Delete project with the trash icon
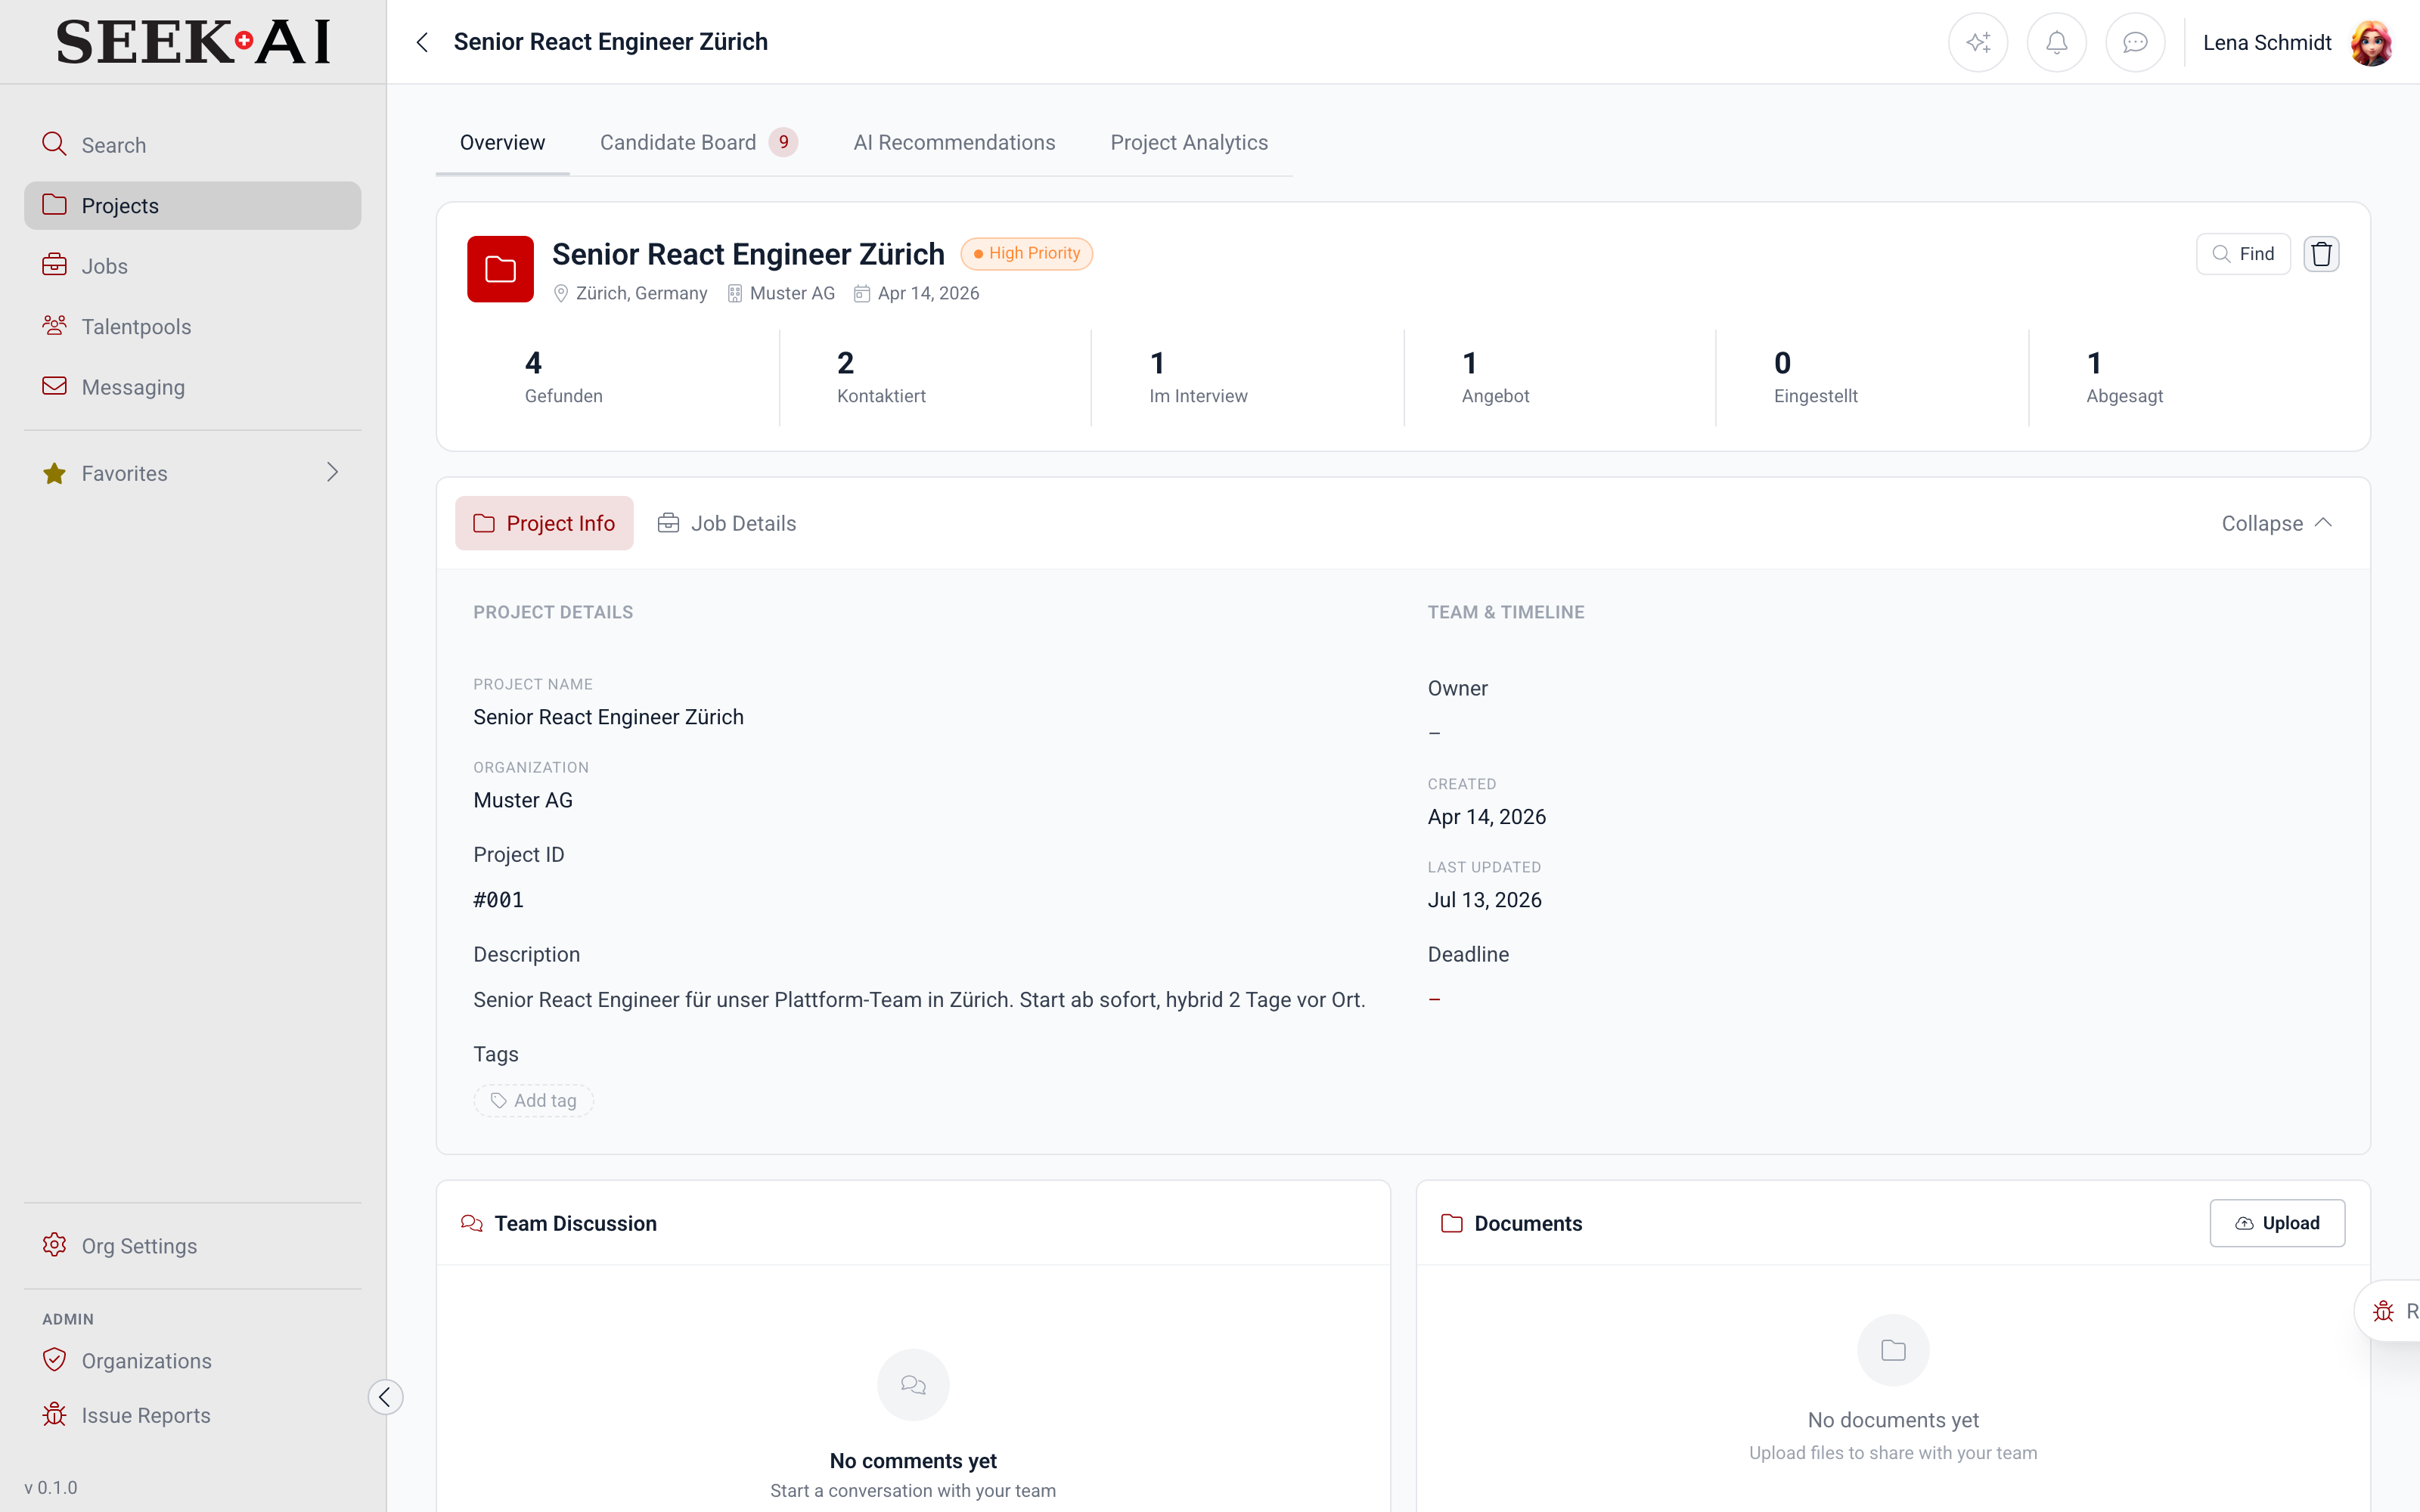Screen dimensions: 2420x1512 click(x=2321, y=254)
